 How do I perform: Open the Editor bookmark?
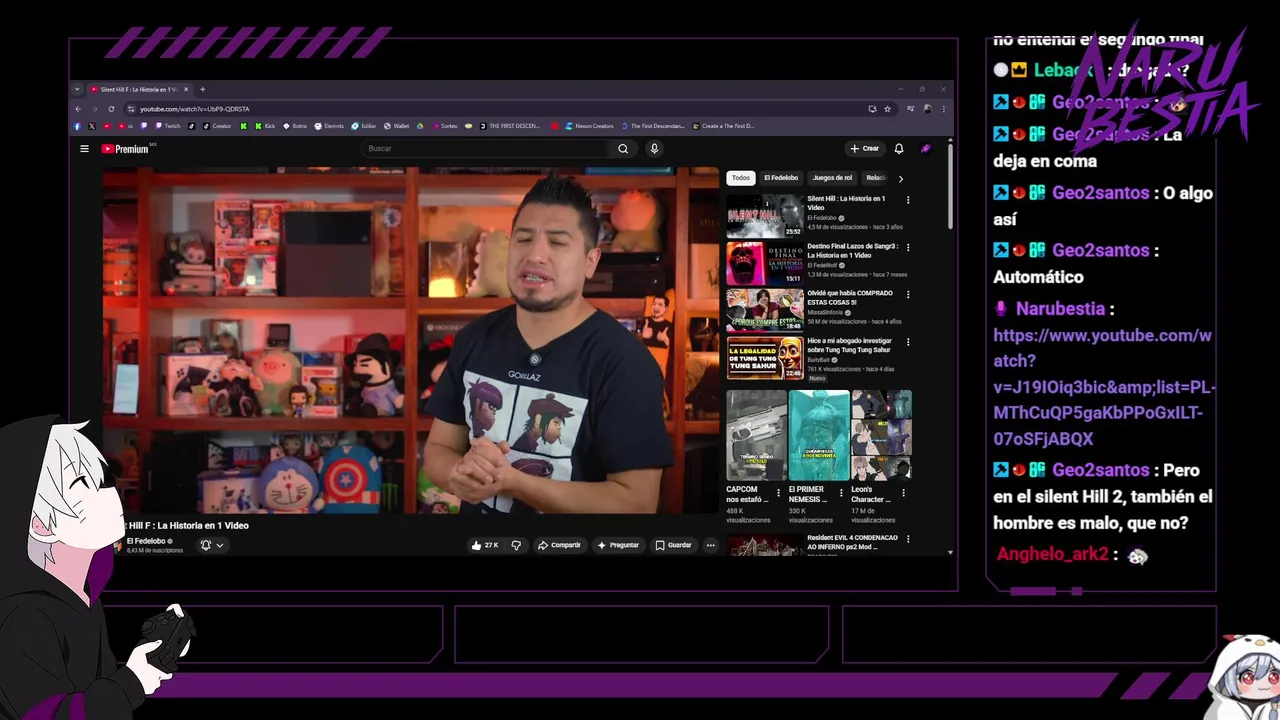[364, 126]
